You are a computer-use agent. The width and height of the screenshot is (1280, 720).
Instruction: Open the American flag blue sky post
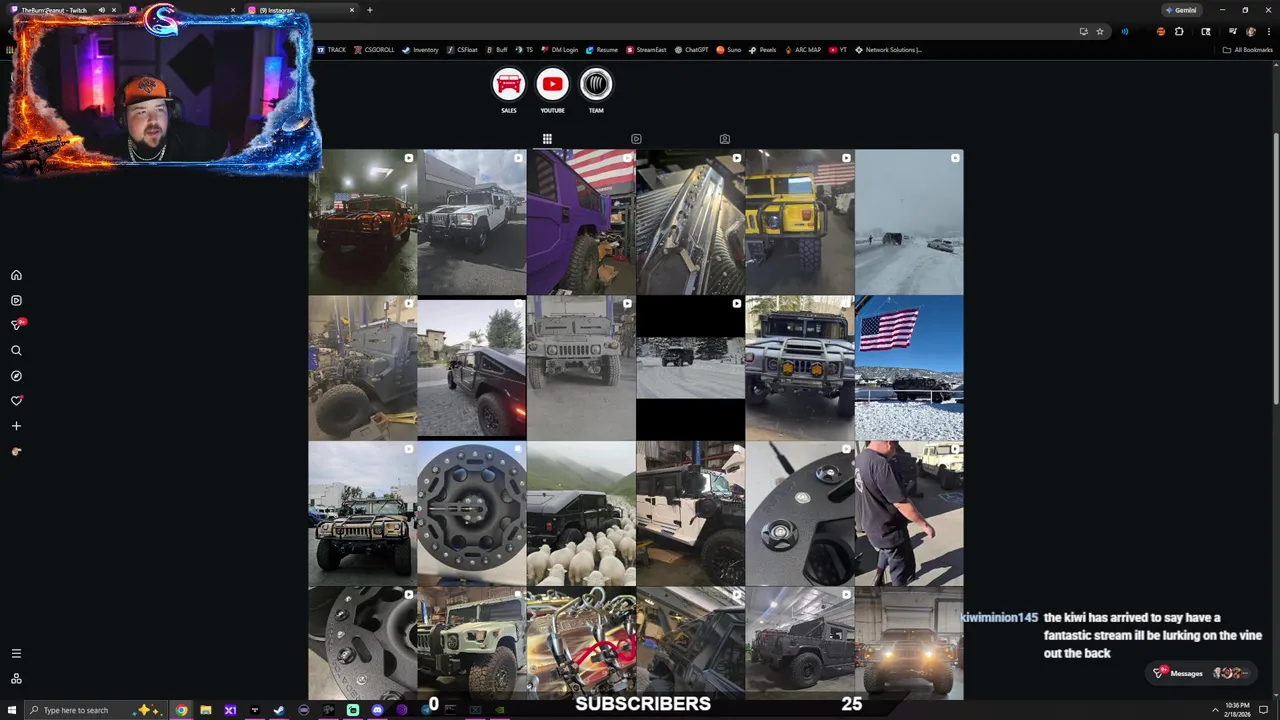[x=909, y=368]
